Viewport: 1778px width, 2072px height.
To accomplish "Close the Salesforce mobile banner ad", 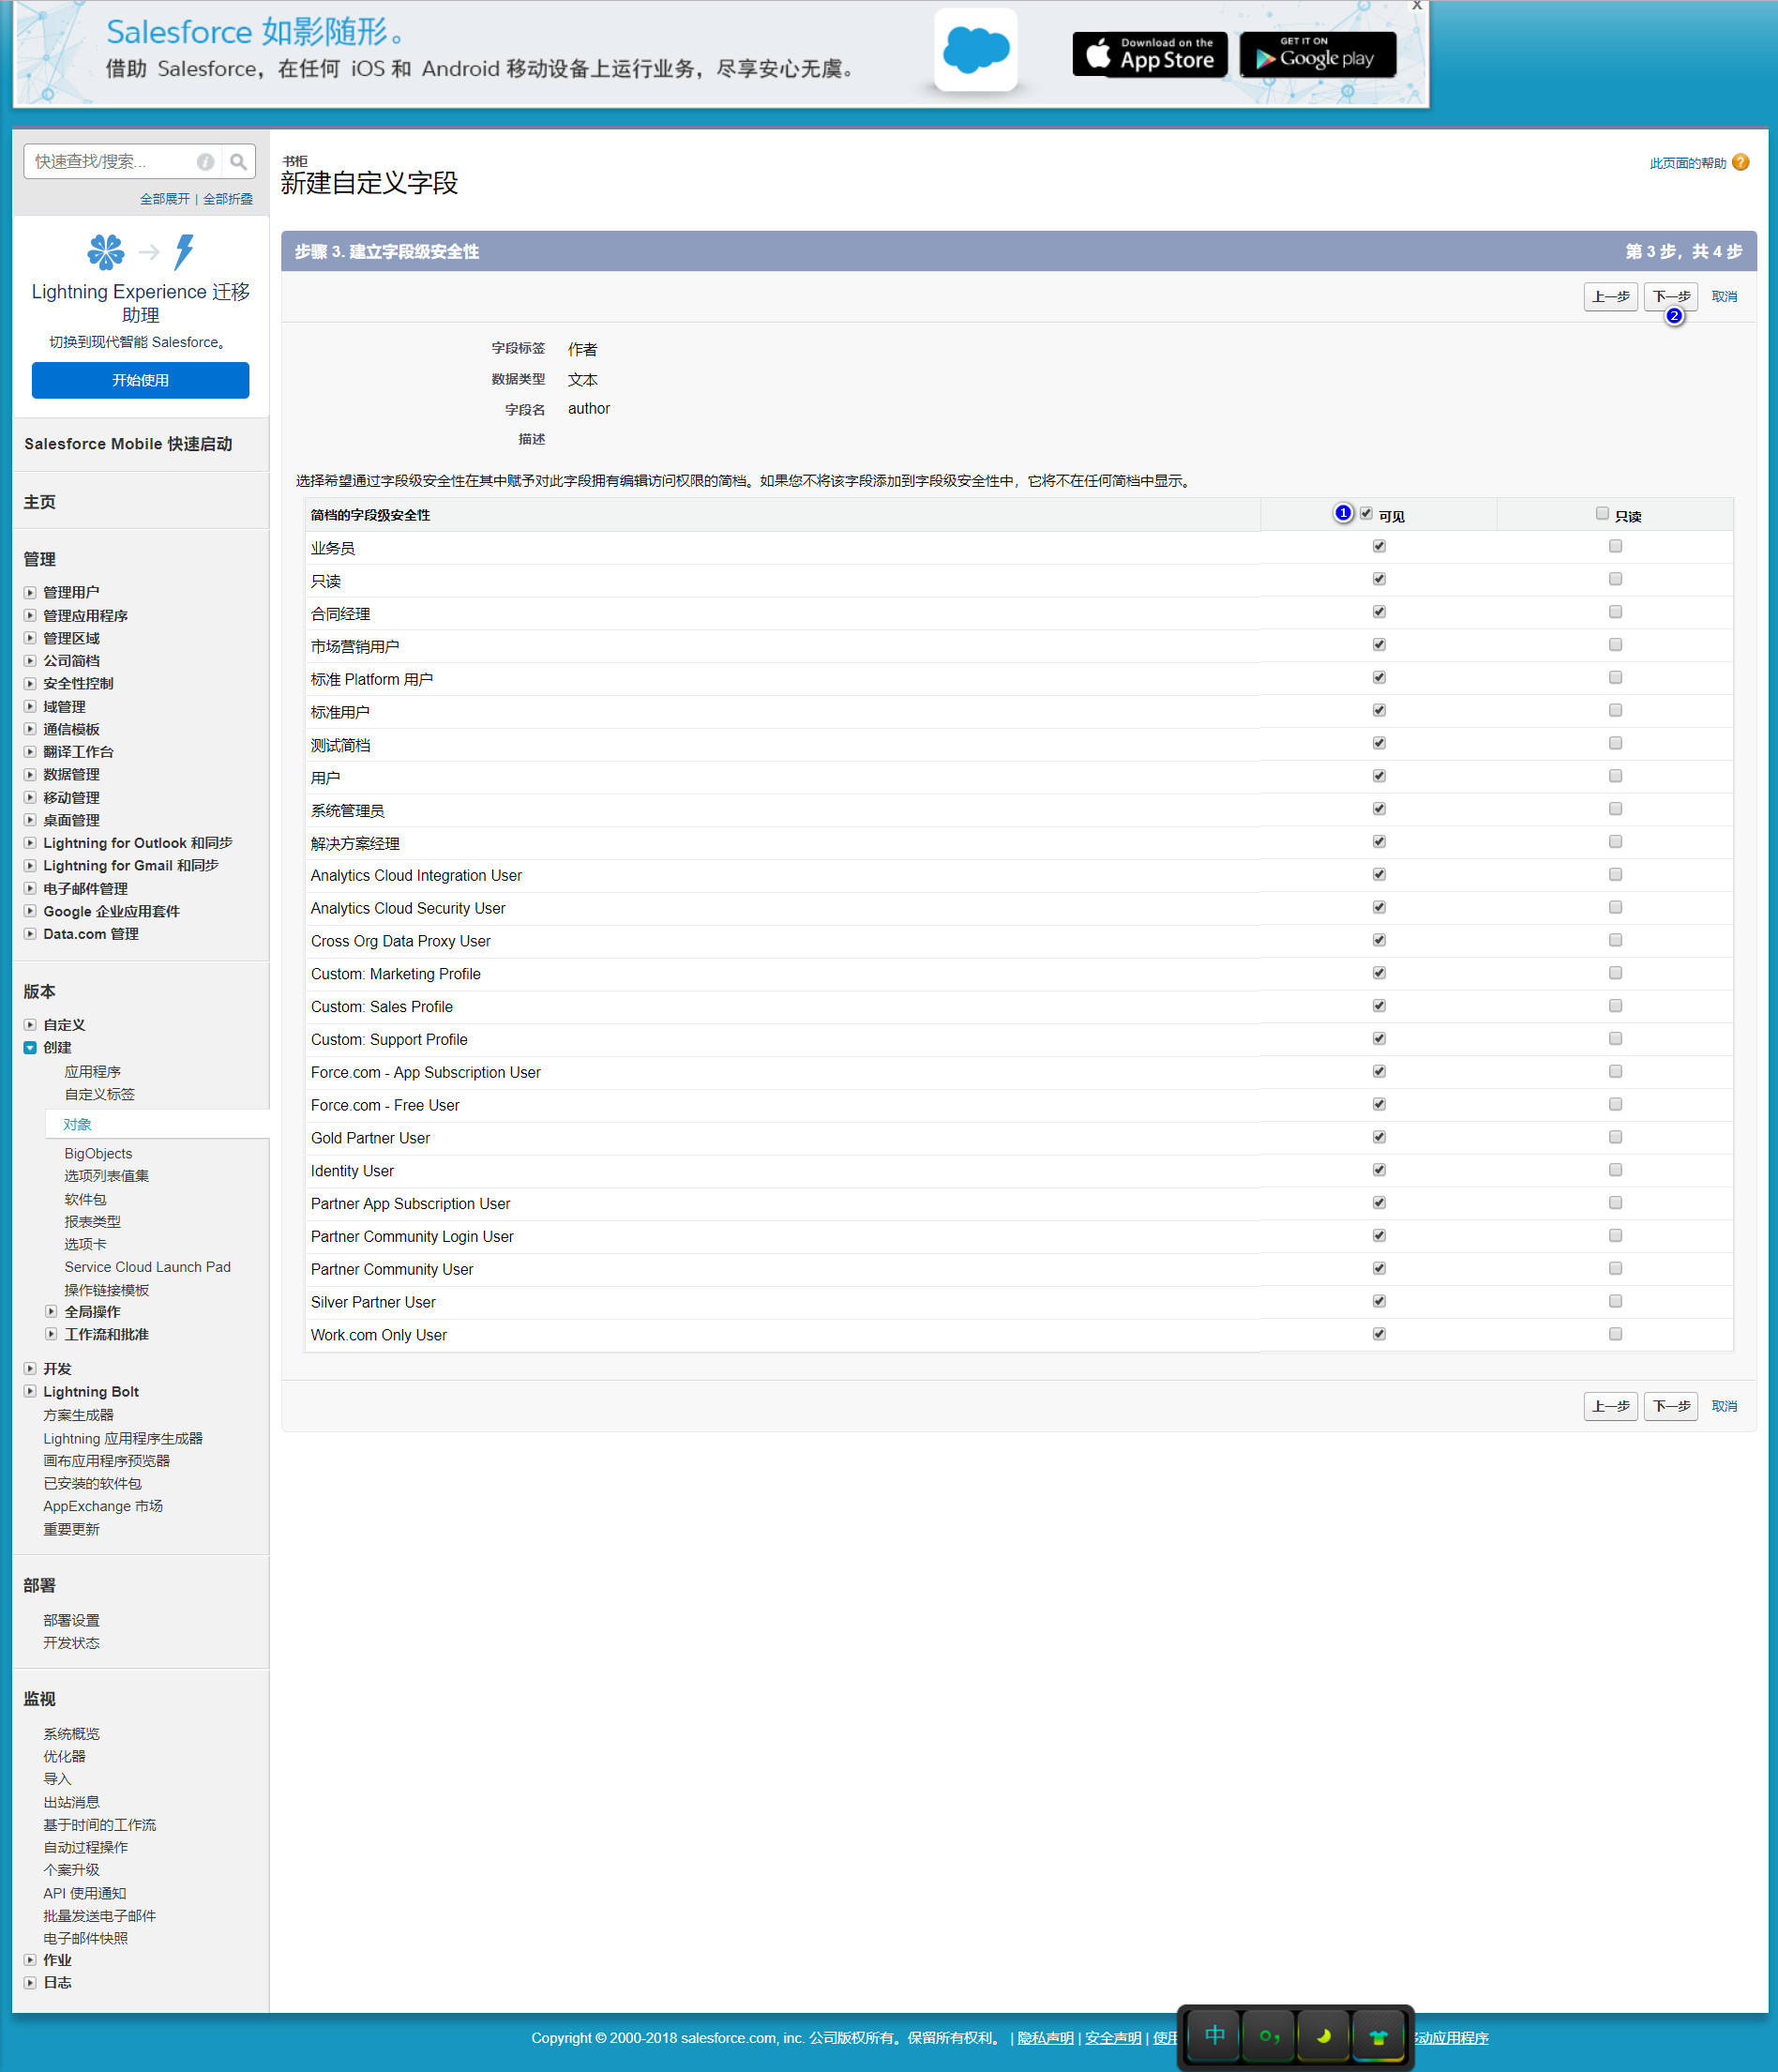I will click(x=1417, y=6).
